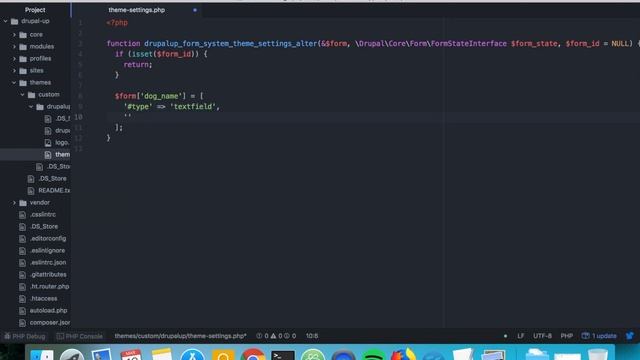Open the PHP Console panel

(80, 336)
